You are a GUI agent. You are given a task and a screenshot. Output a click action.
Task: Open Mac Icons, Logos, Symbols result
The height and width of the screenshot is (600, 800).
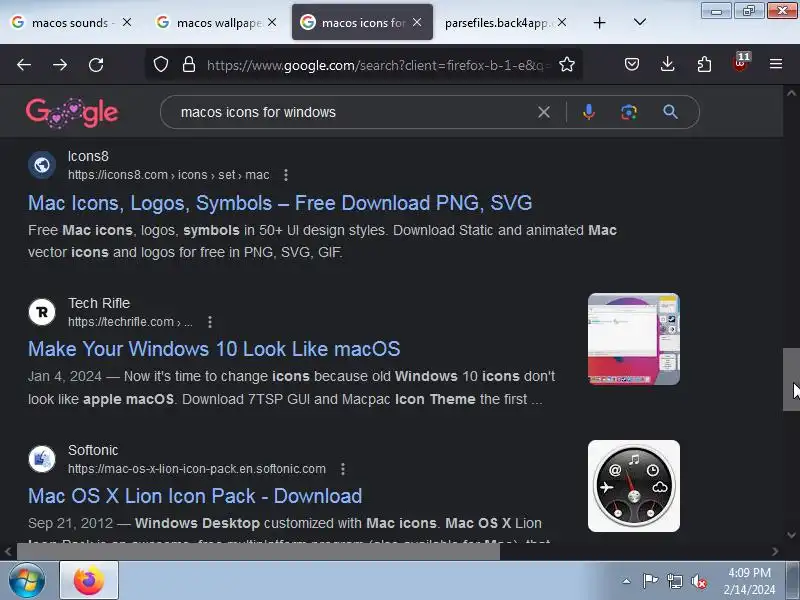(x=280, y=203)
